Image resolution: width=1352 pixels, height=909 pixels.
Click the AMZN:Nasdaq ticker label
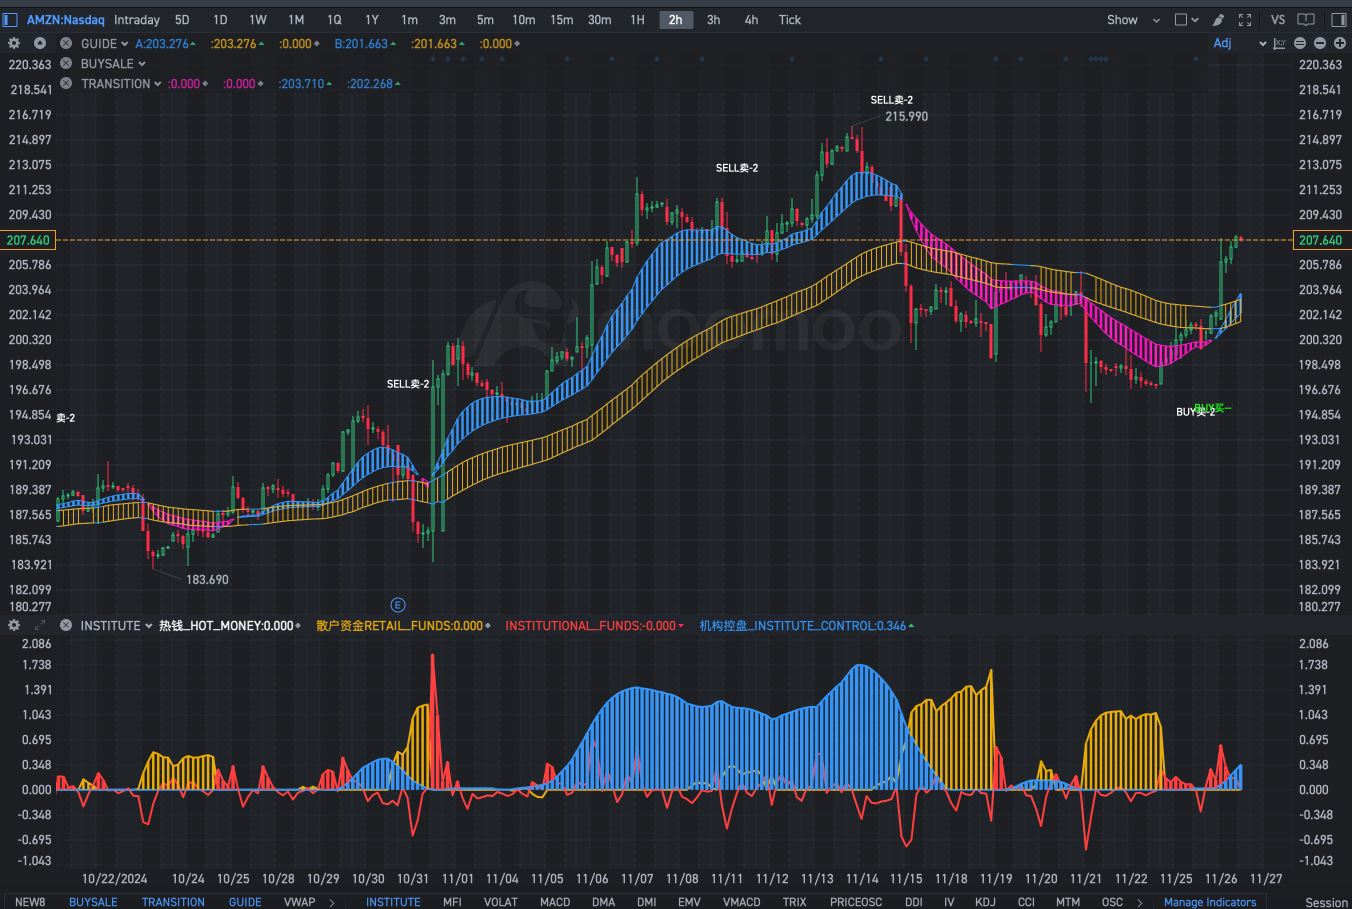pyautogui.click(x=65, y=19)
